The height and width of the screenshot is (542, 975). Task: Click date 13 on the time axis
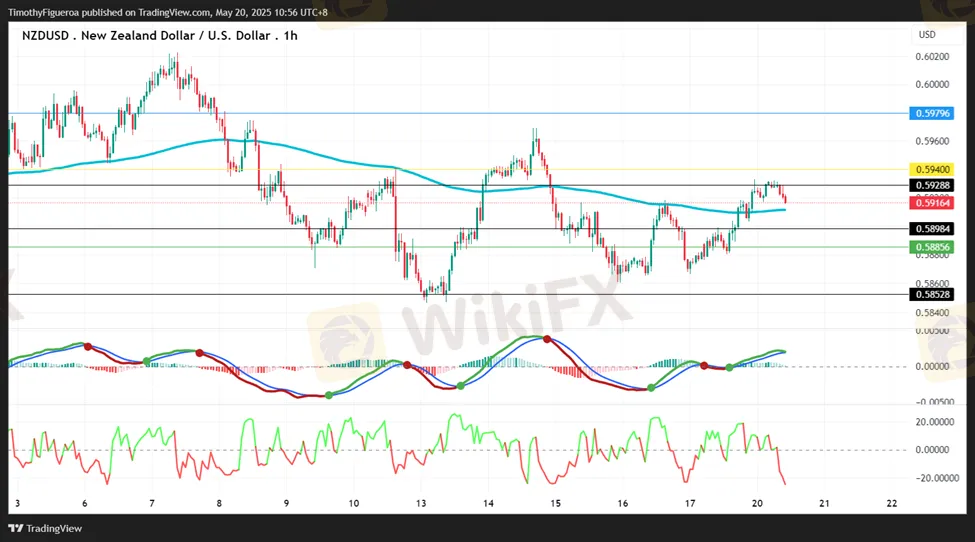[421, 503]
